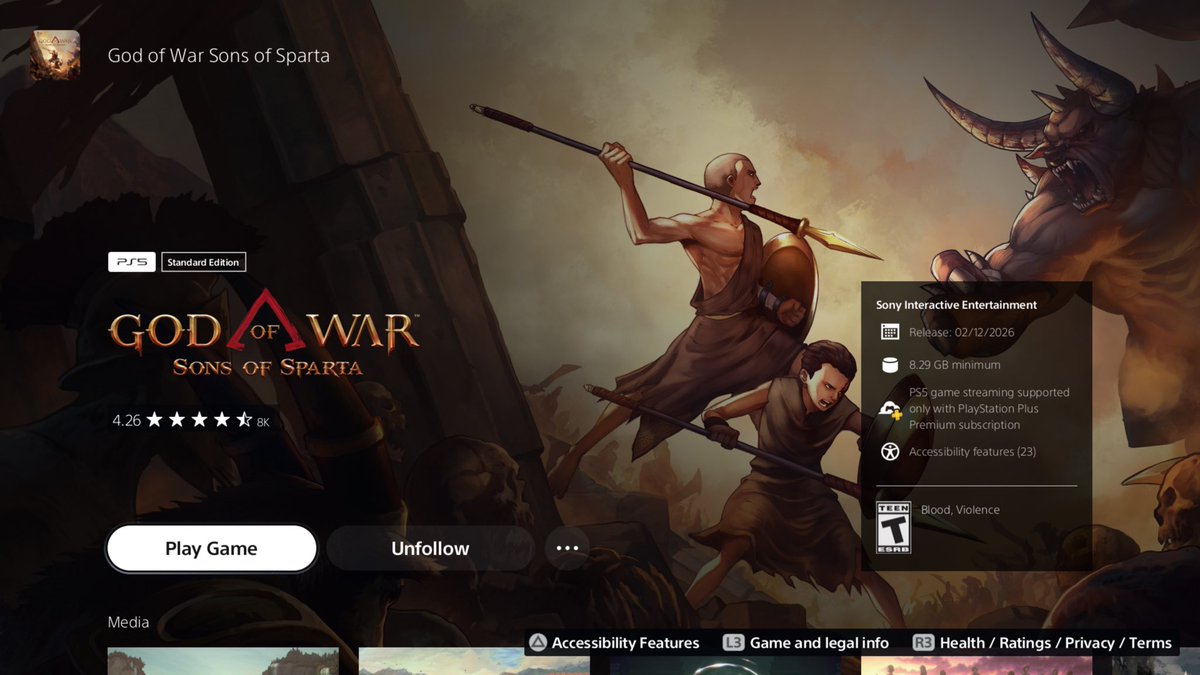Click the Media section heading
This screenshot has height=675, width=1200.
(128, 622)
